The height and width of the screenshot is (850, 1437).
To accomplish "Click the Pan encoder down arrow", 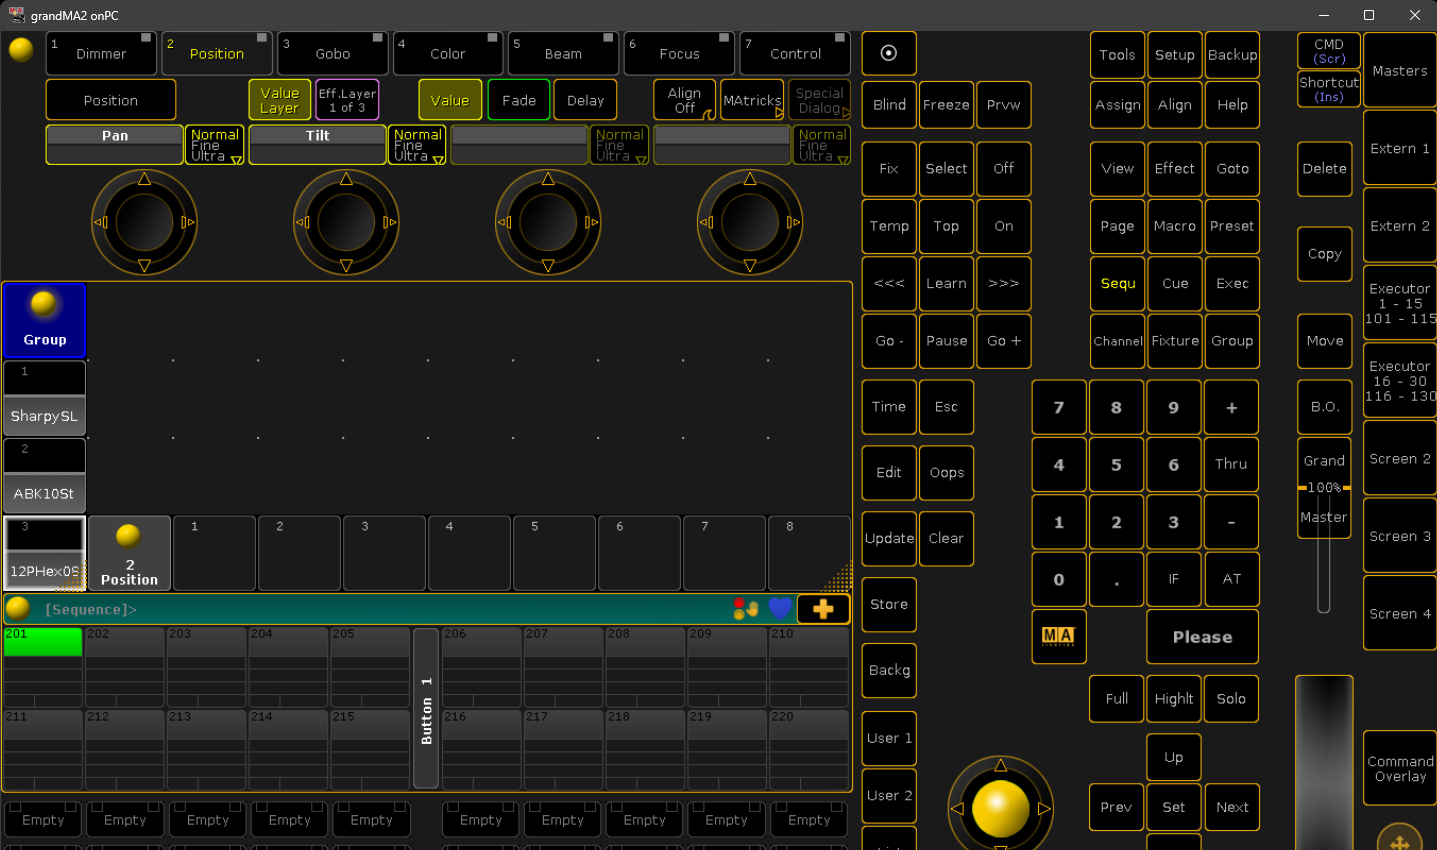I will tap(144, 265).
